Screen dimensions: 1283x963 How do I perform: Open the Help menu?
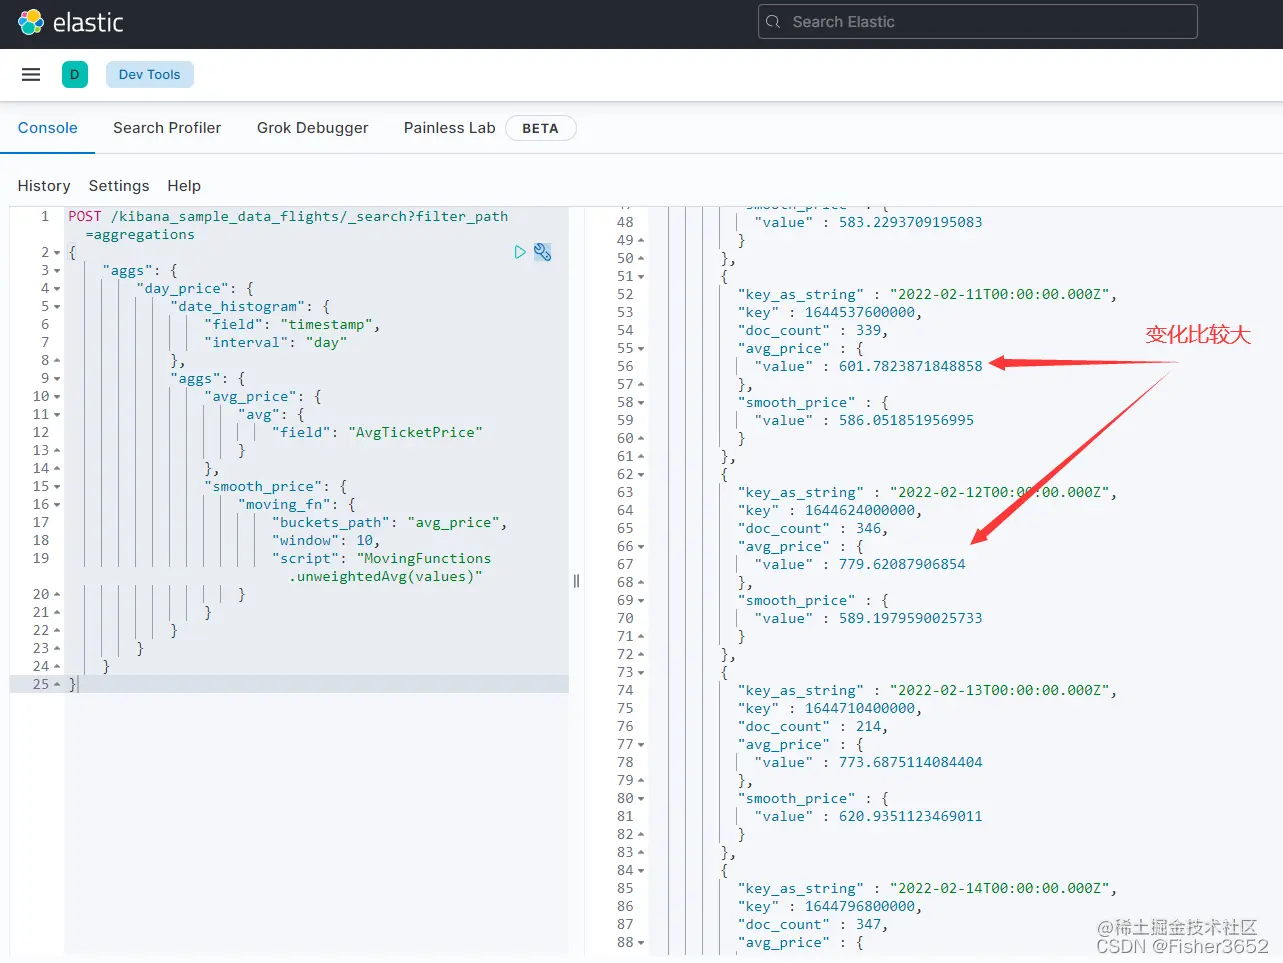(x=184, y=186)
